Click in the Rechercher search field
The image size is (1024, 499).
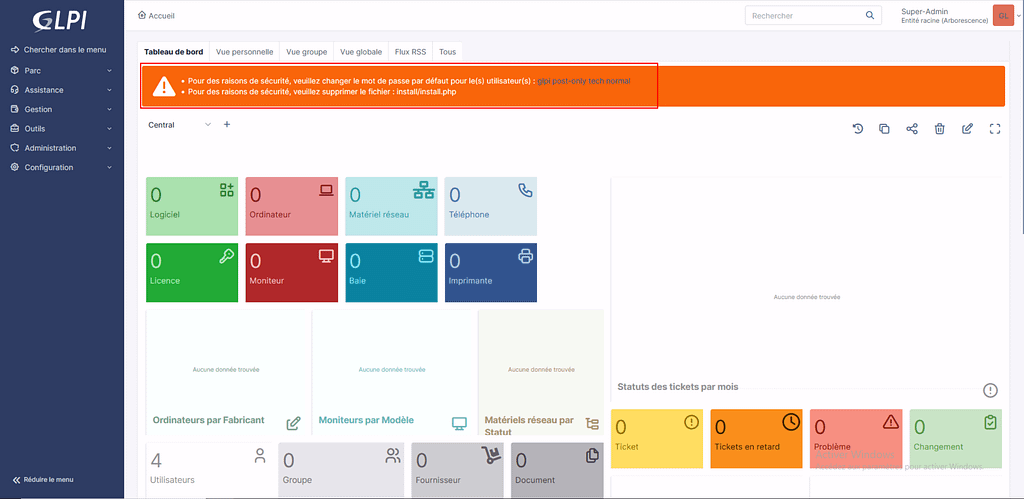click(x=805, y=16)
